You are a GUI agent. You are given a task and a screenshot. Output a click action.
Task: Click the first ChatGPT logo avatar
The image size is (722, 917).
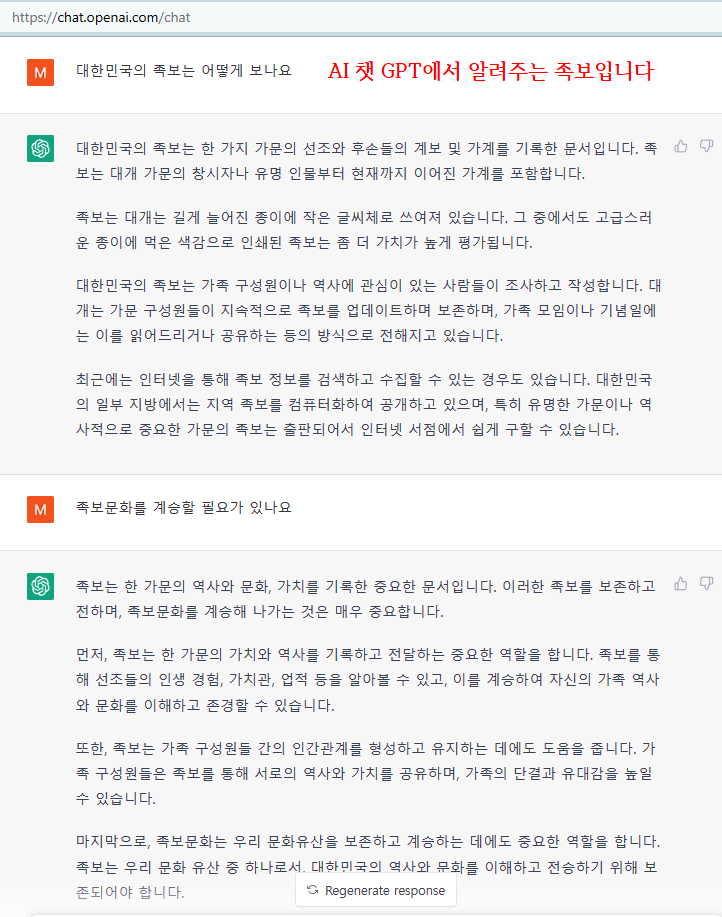(x=40, y=148)
